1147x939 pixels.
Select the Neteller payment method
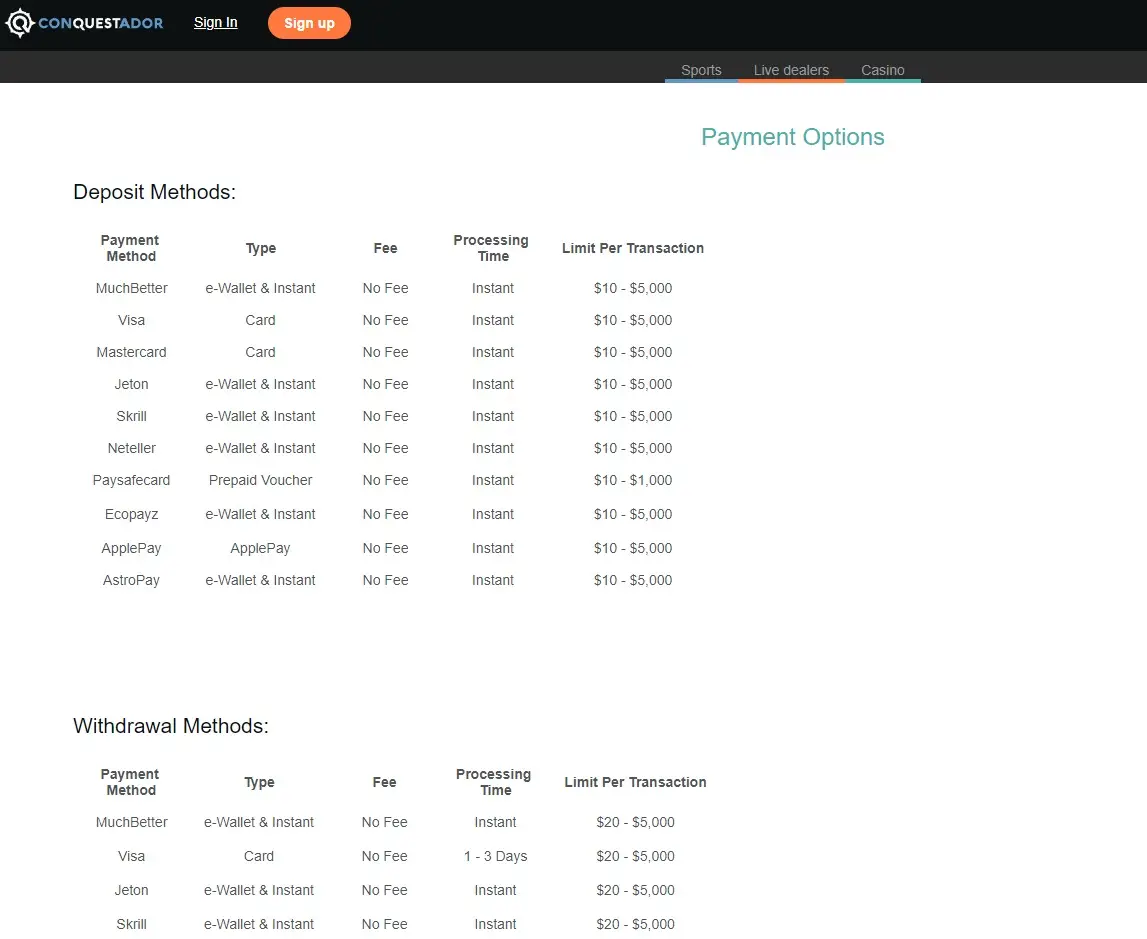[x=132, y=448]
